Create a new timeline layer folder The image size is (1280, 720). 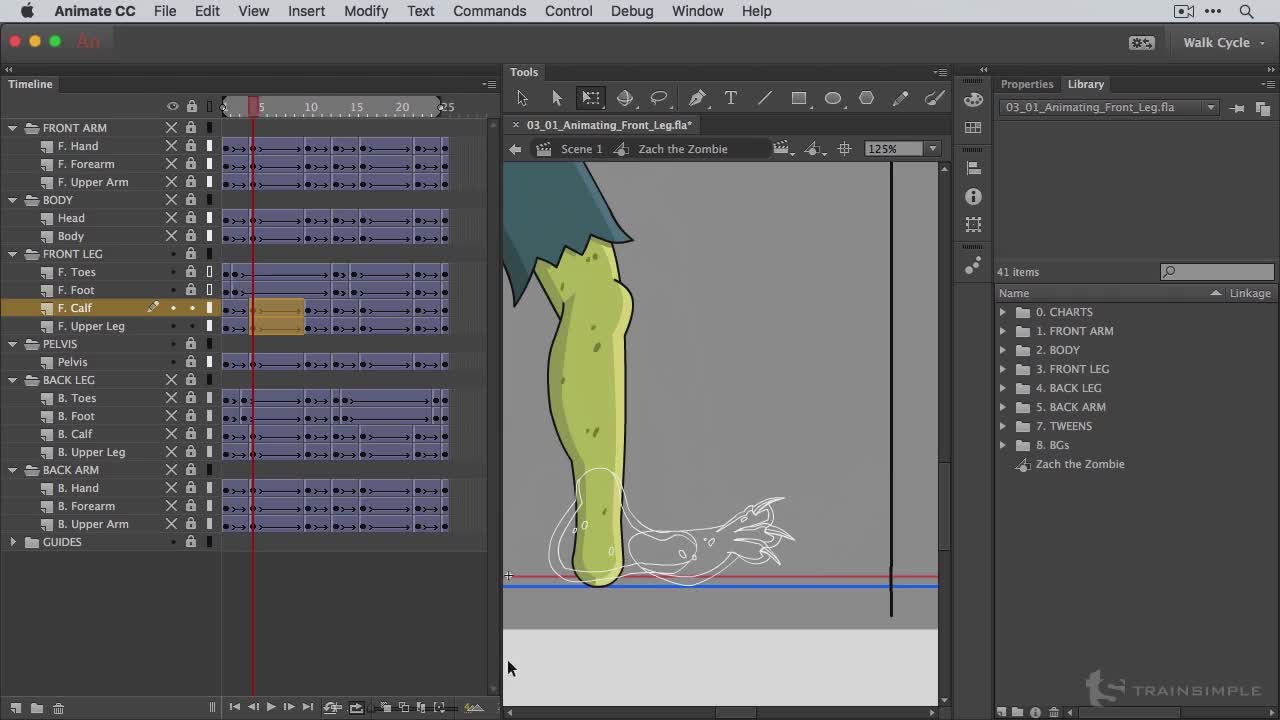(x=36, y=708)
